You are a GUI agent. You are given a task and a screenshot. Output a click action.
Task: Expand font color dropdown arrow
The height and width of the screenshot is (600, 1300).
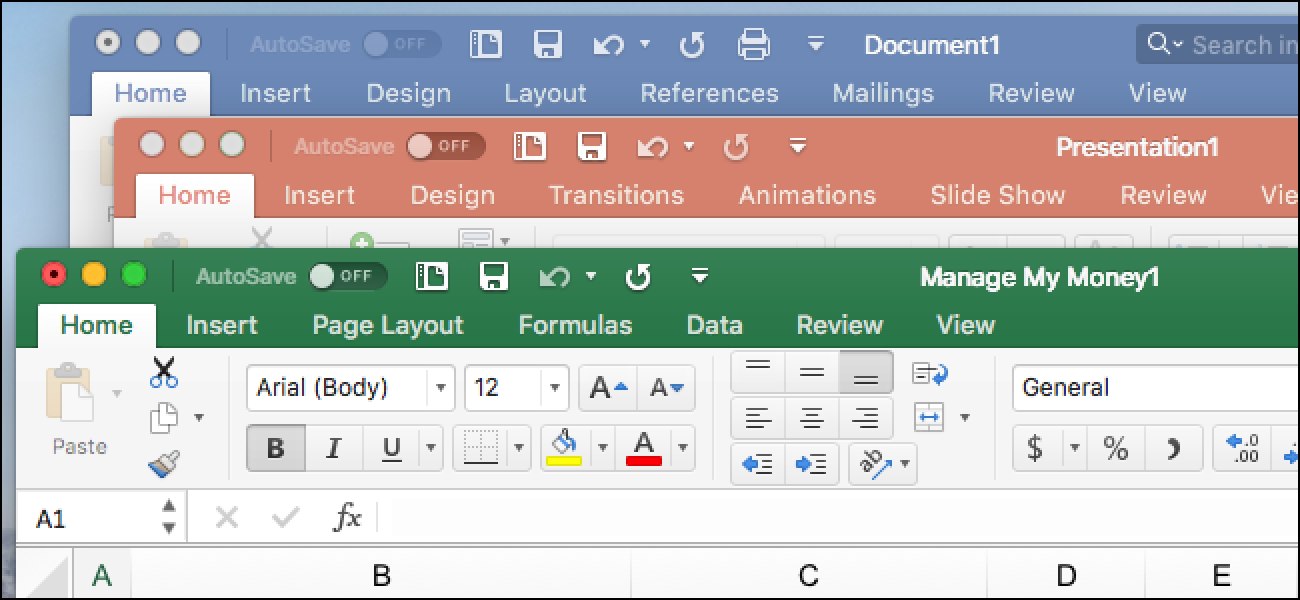click(683, 448)
